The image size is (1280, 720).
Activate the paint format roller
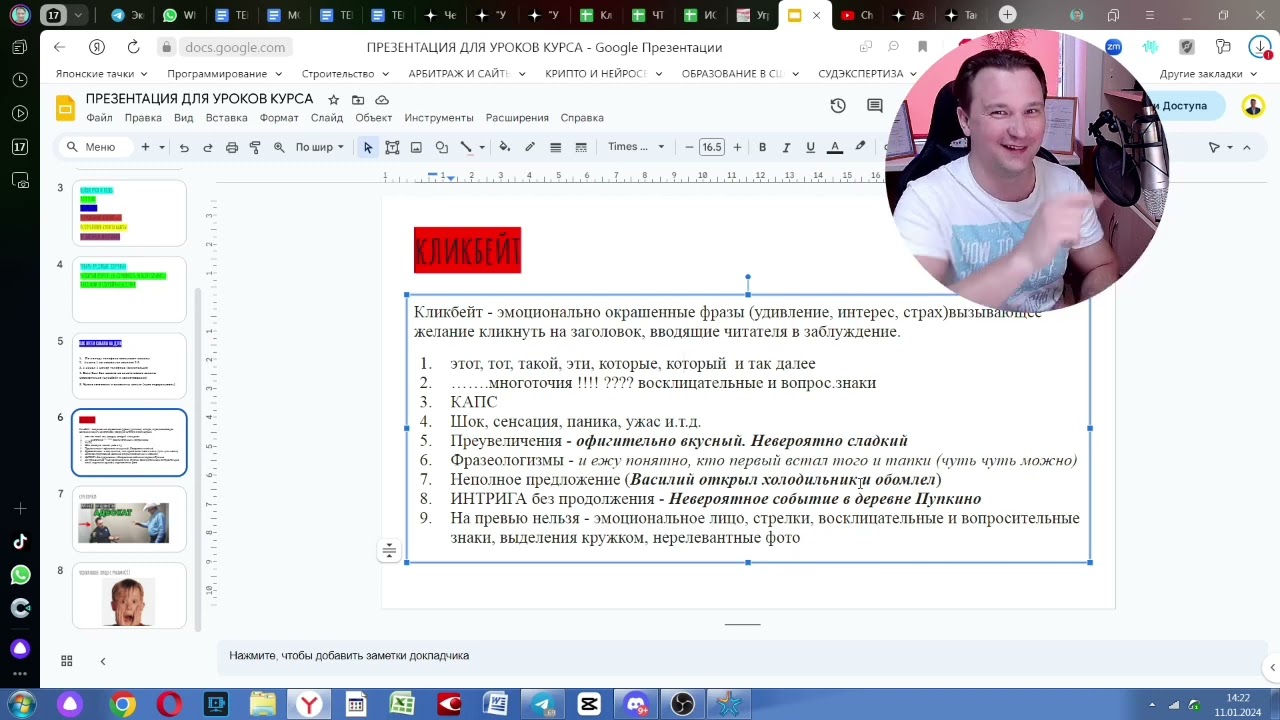pyautogui.click(x=255, y=147)
